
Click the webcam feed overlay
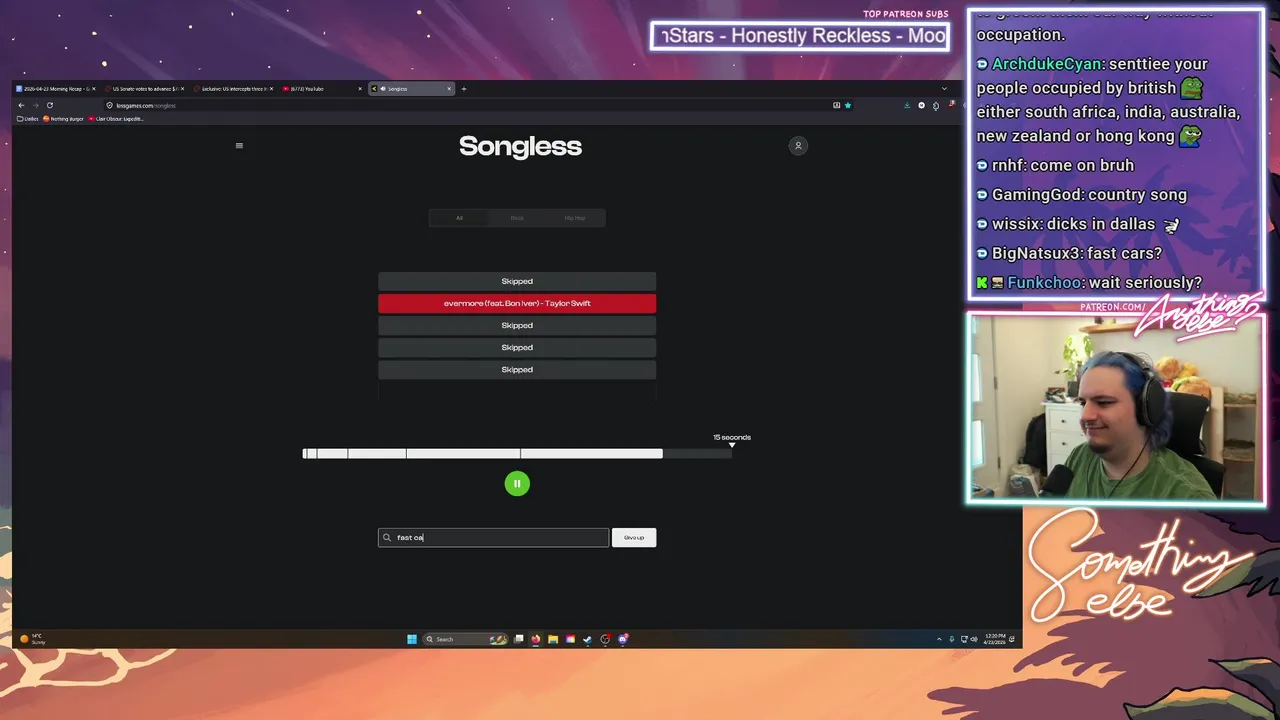[1116, 409]
